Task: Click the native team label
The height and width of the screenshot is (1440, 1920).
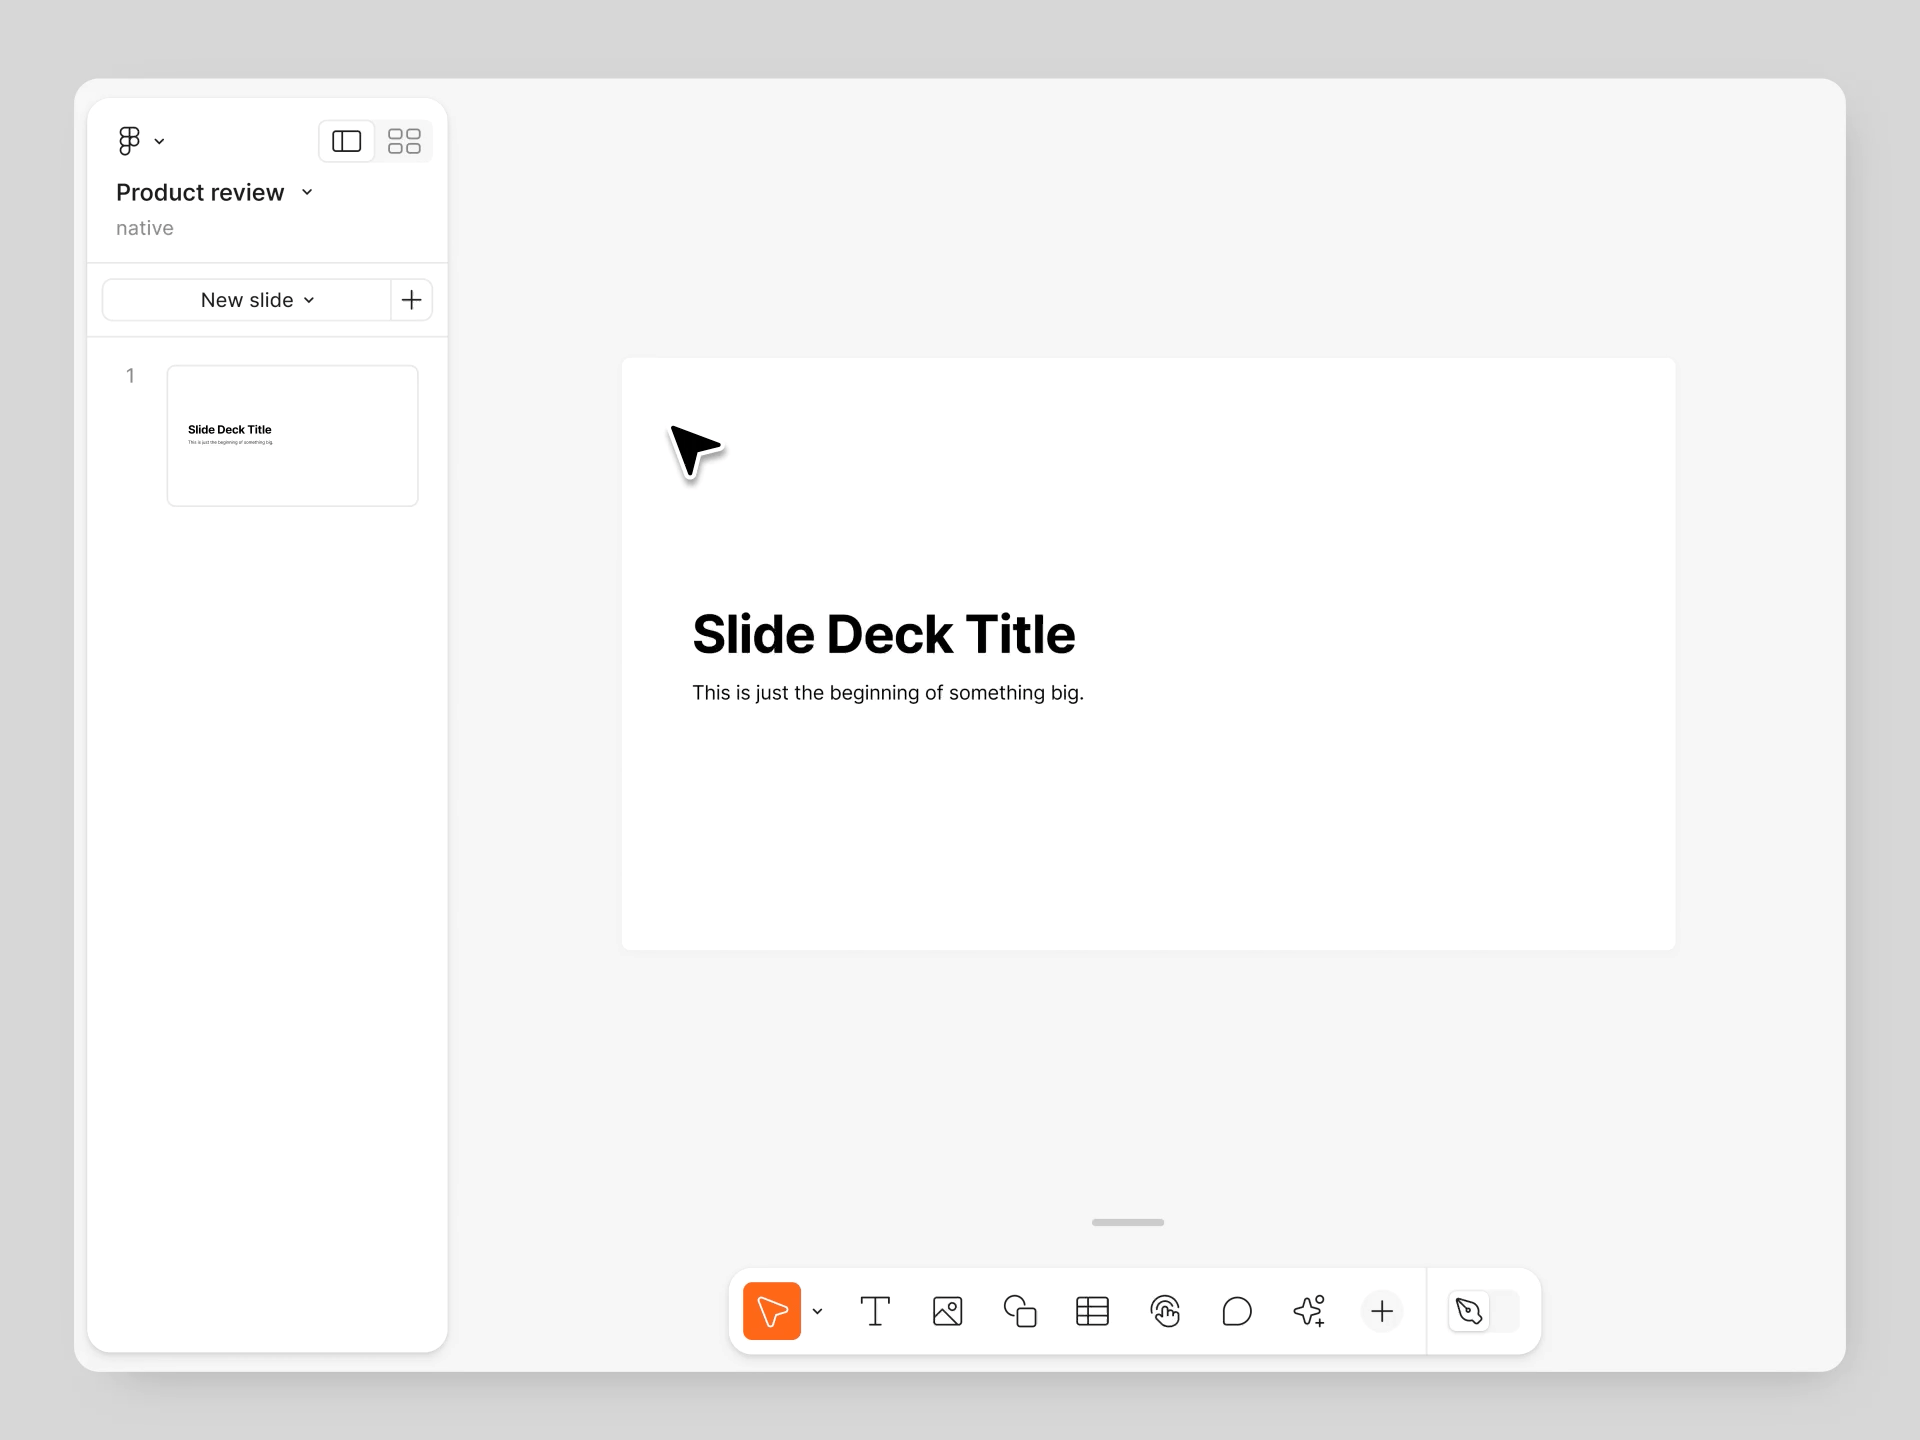Action: [x=145, y=228]
